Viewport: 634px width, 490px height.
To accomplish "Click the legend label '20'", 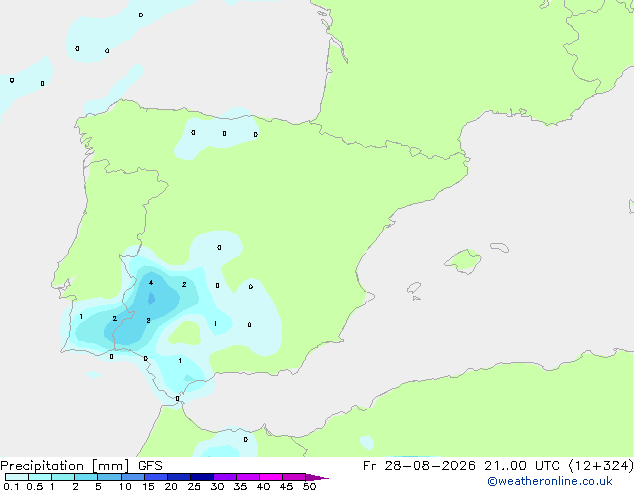I will click(171, 486).
